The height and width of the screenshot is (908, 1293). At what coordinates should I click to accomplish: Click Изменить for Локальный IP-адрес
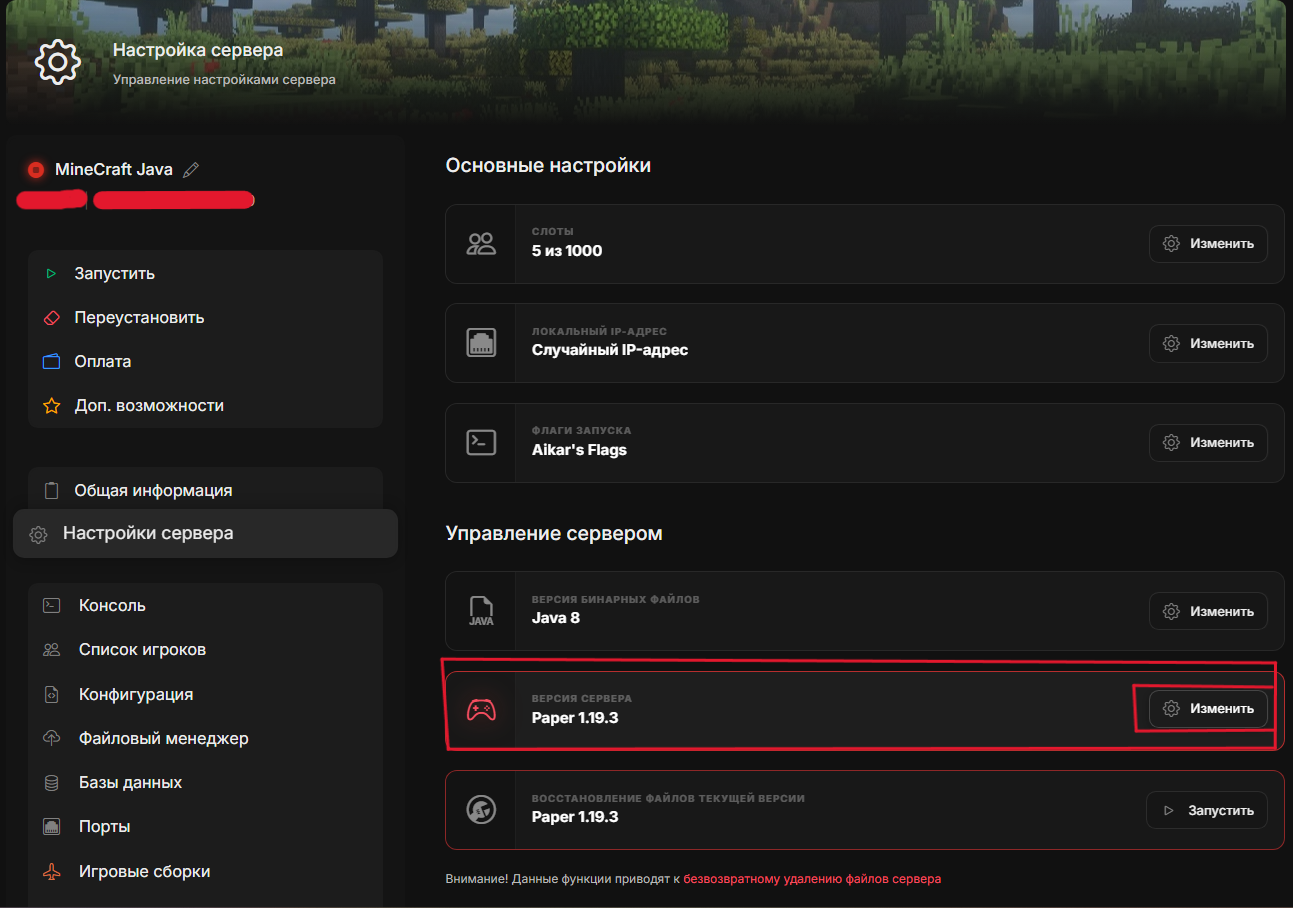pos(1208,343)
